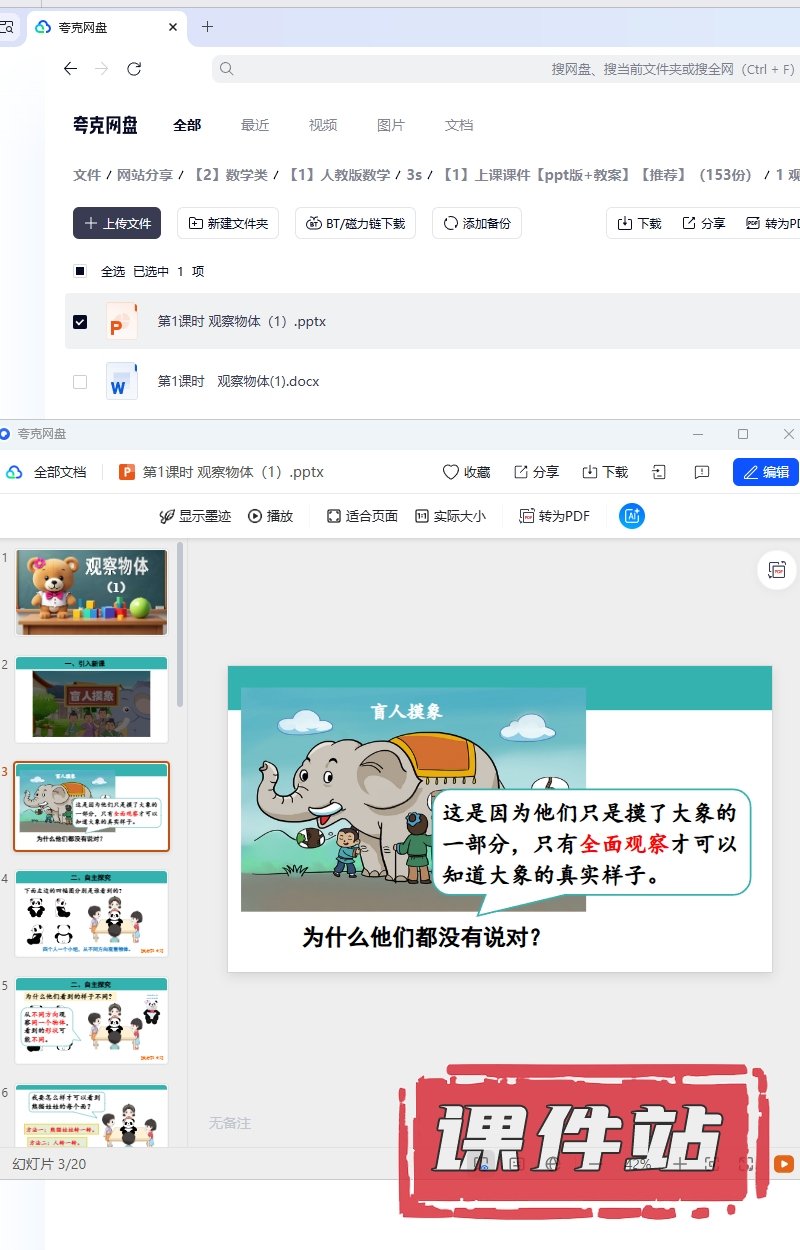
Task: Check the 观察物体(1).docx file checkbox
Action: 80,381
